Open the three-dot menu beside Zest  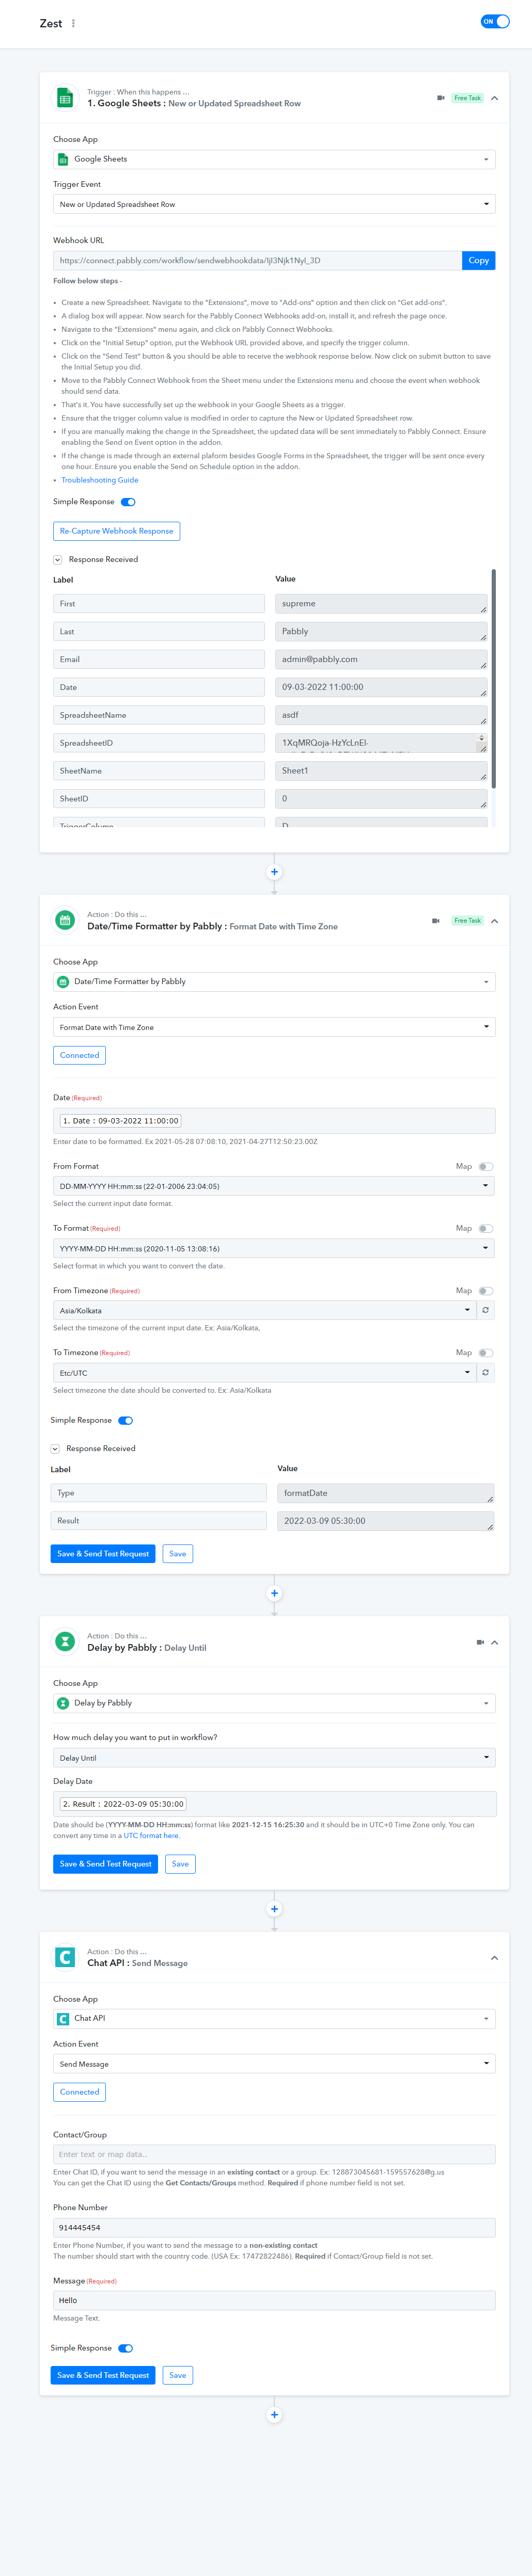coord(73,23)
